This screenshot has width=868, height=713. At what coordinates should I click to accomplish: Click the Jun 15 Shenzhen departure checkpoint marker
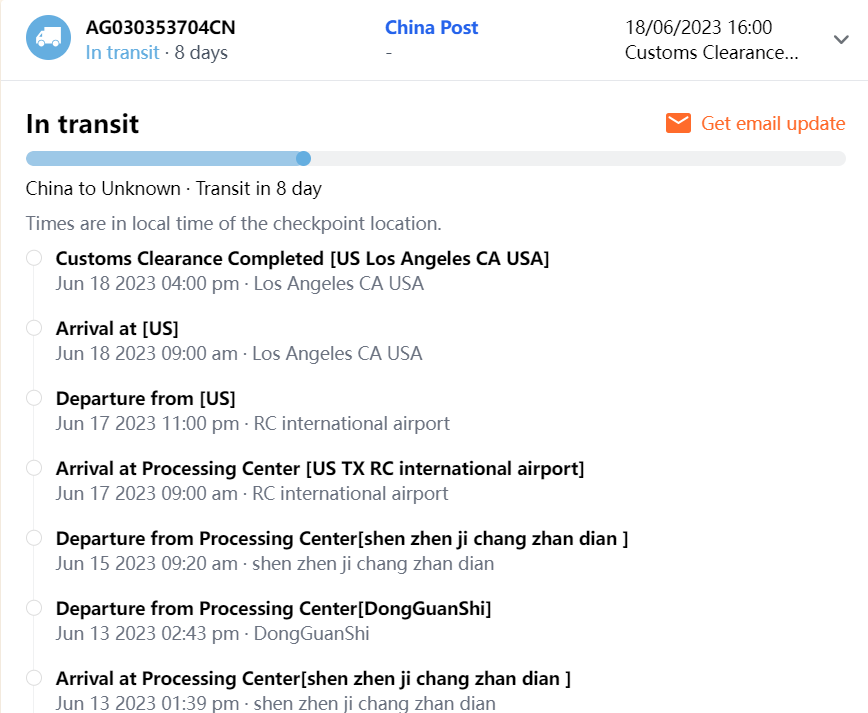(34, 538)
